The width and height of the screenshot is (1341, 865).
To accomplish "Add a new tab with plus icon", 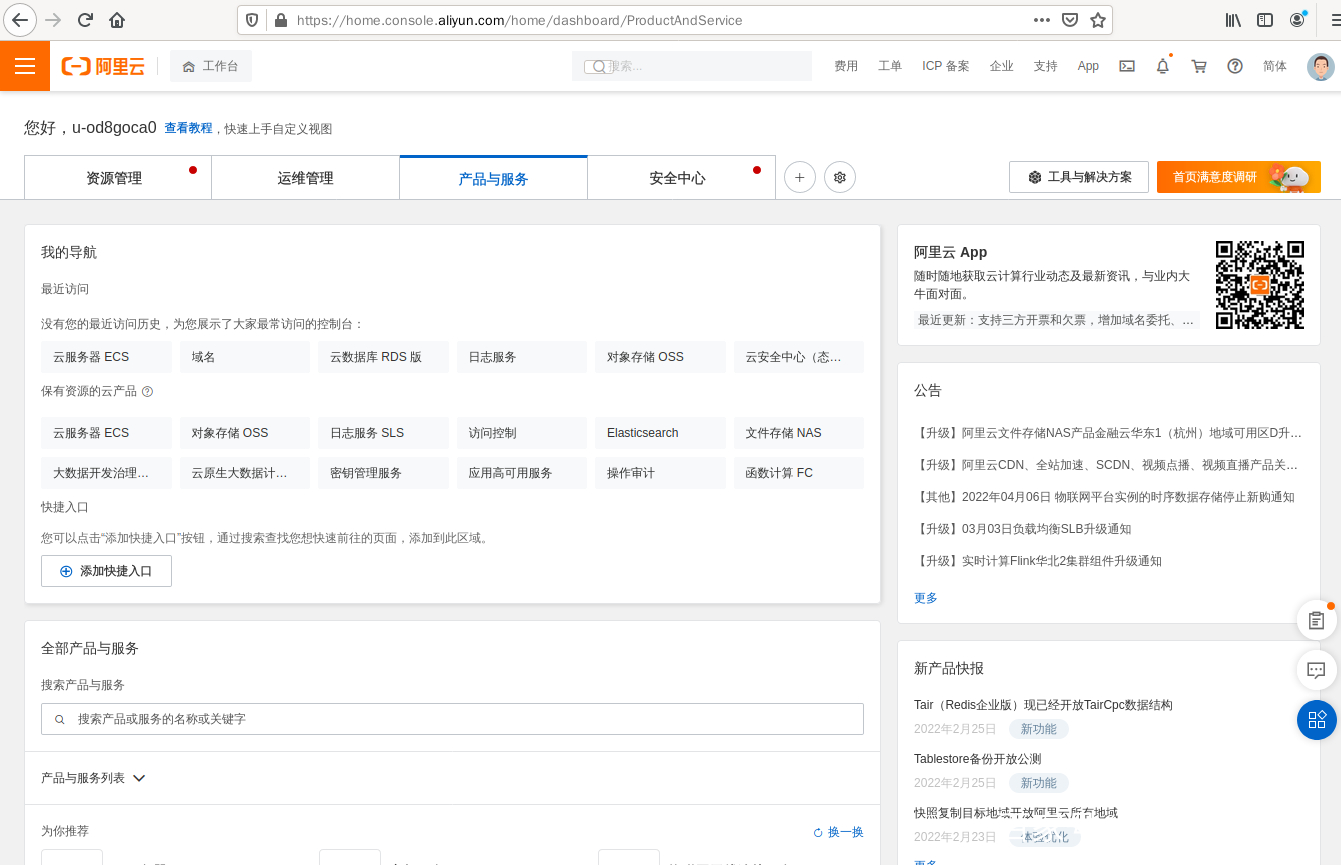I will [x=799, y=178].
